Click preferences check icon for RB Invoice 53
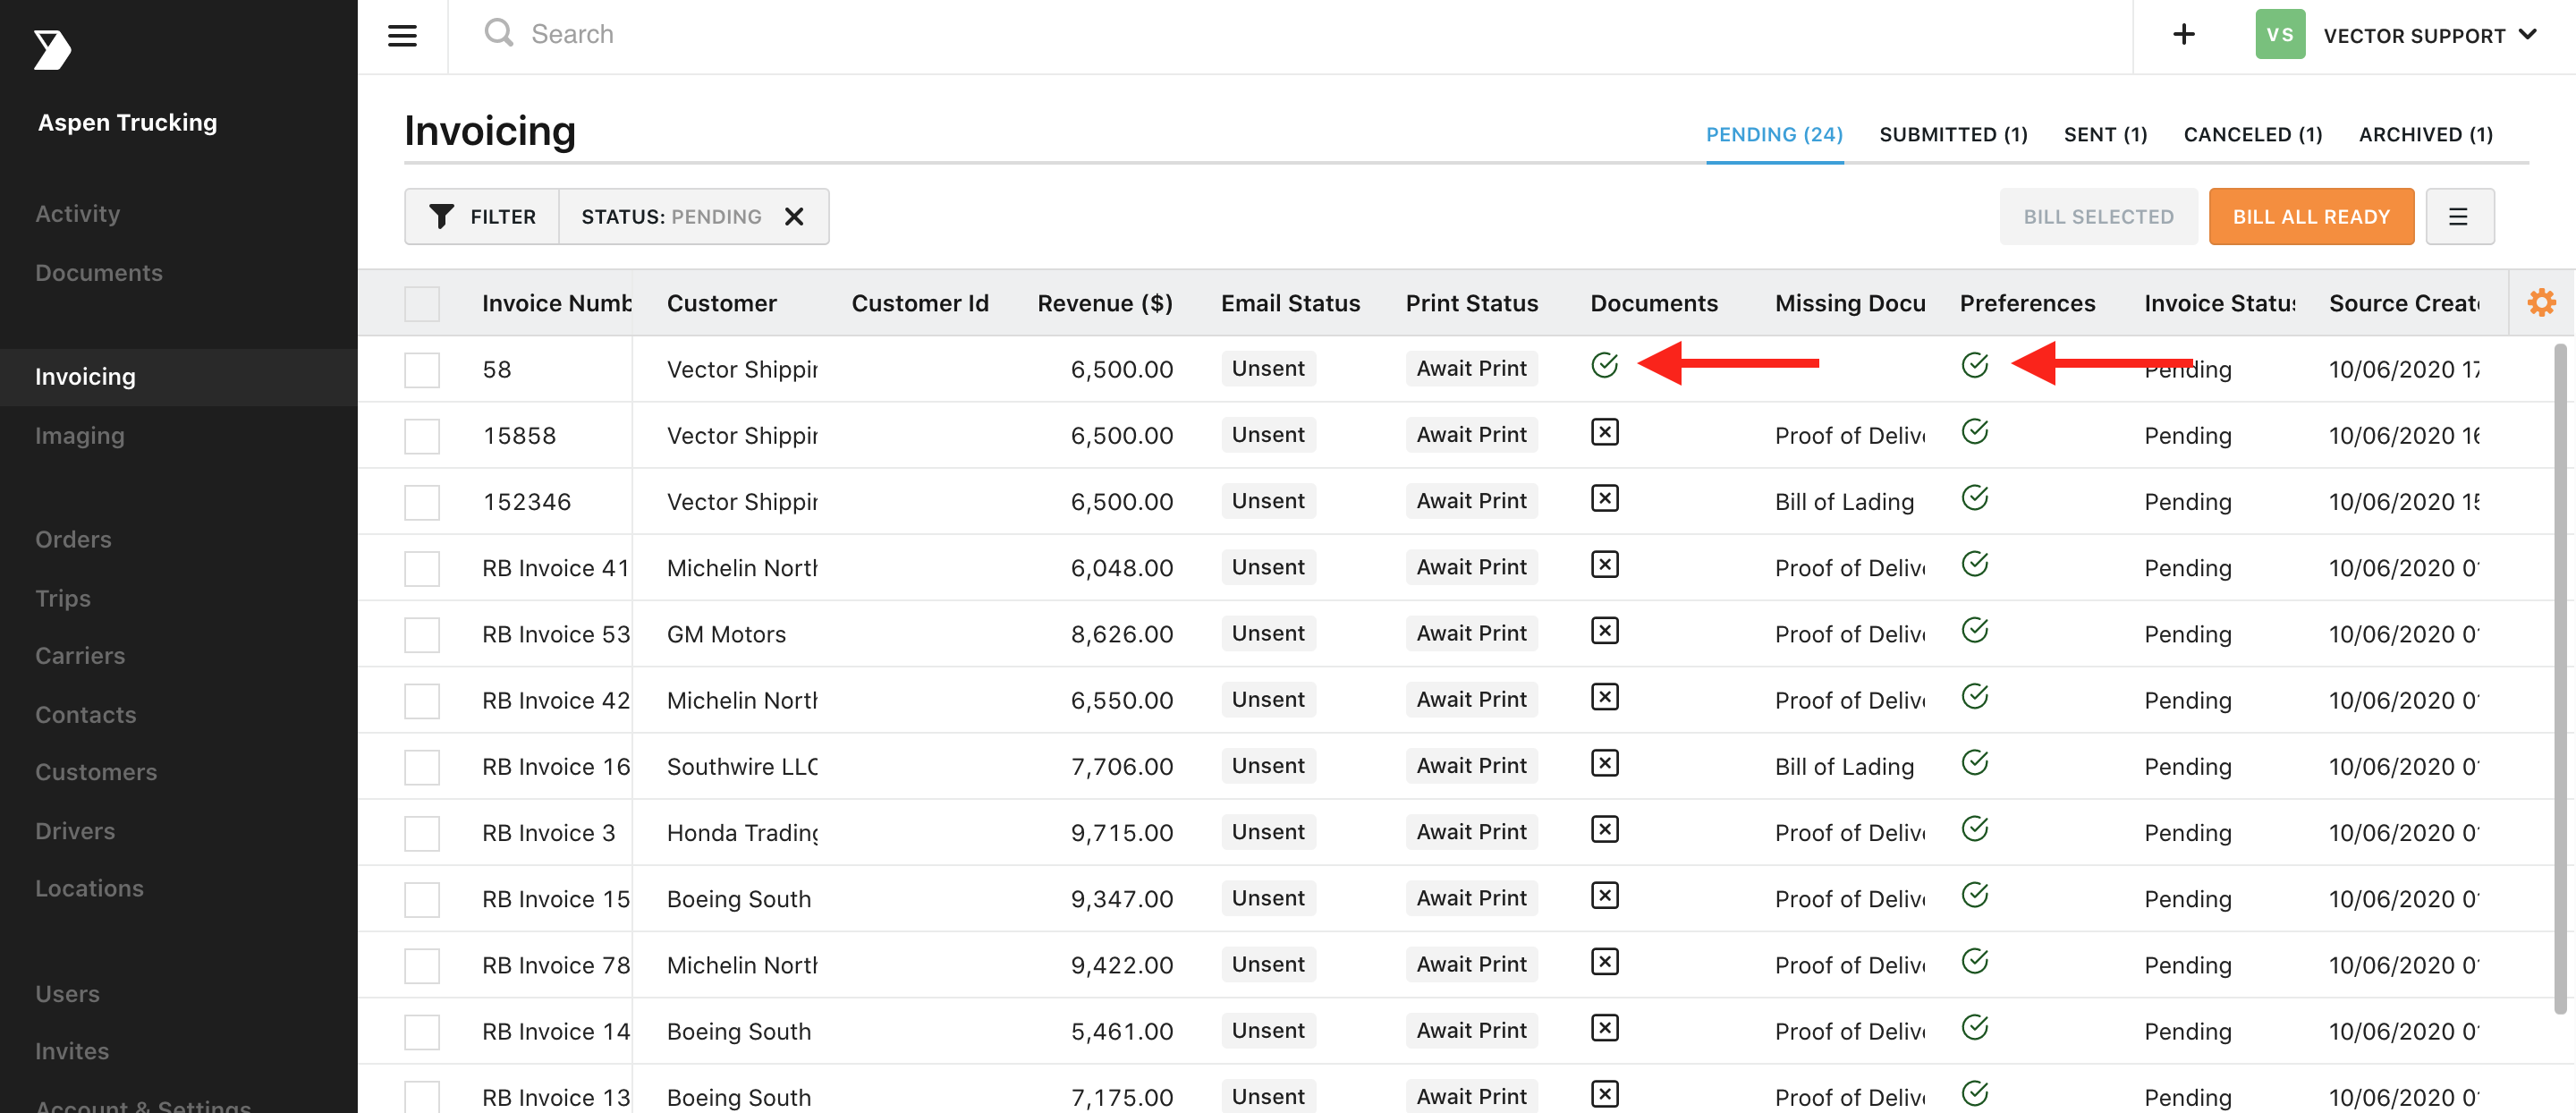Image resolution: width=2576 pixels, height=1113 pixels. [1974, 629]
